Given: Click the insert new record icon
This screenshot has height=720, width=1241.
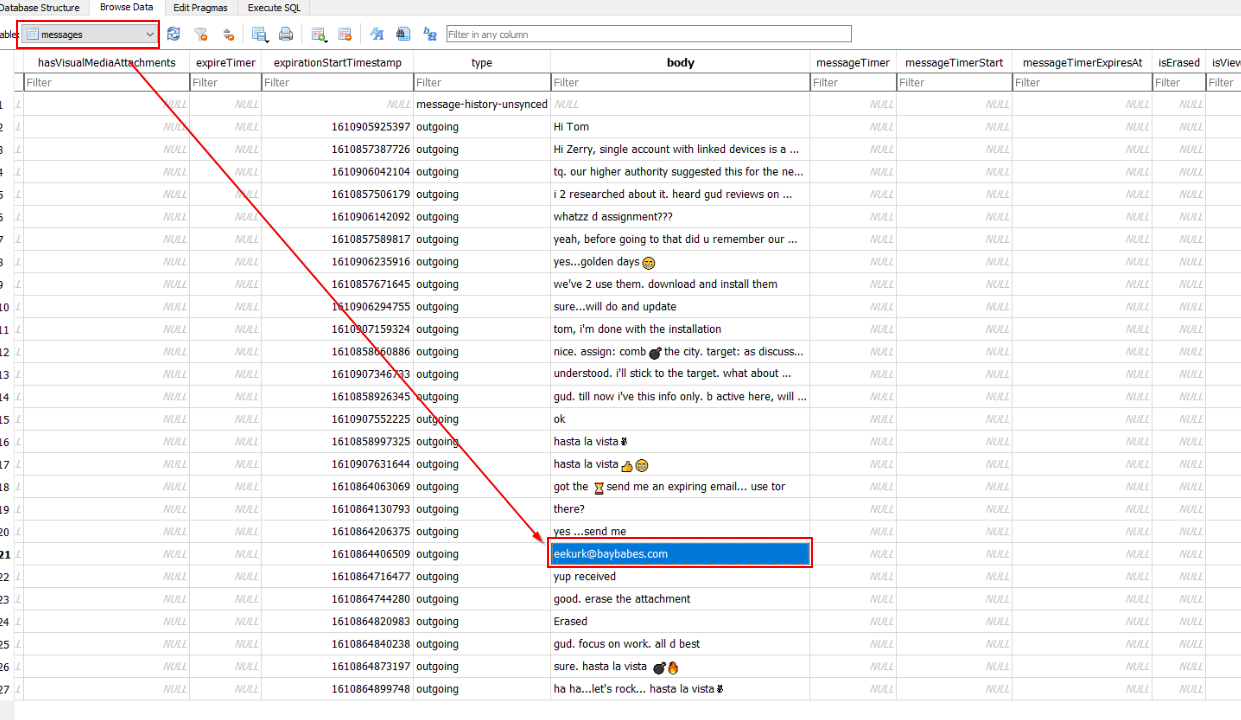Looking at the screenshot, I should click(x=319, y=34).
